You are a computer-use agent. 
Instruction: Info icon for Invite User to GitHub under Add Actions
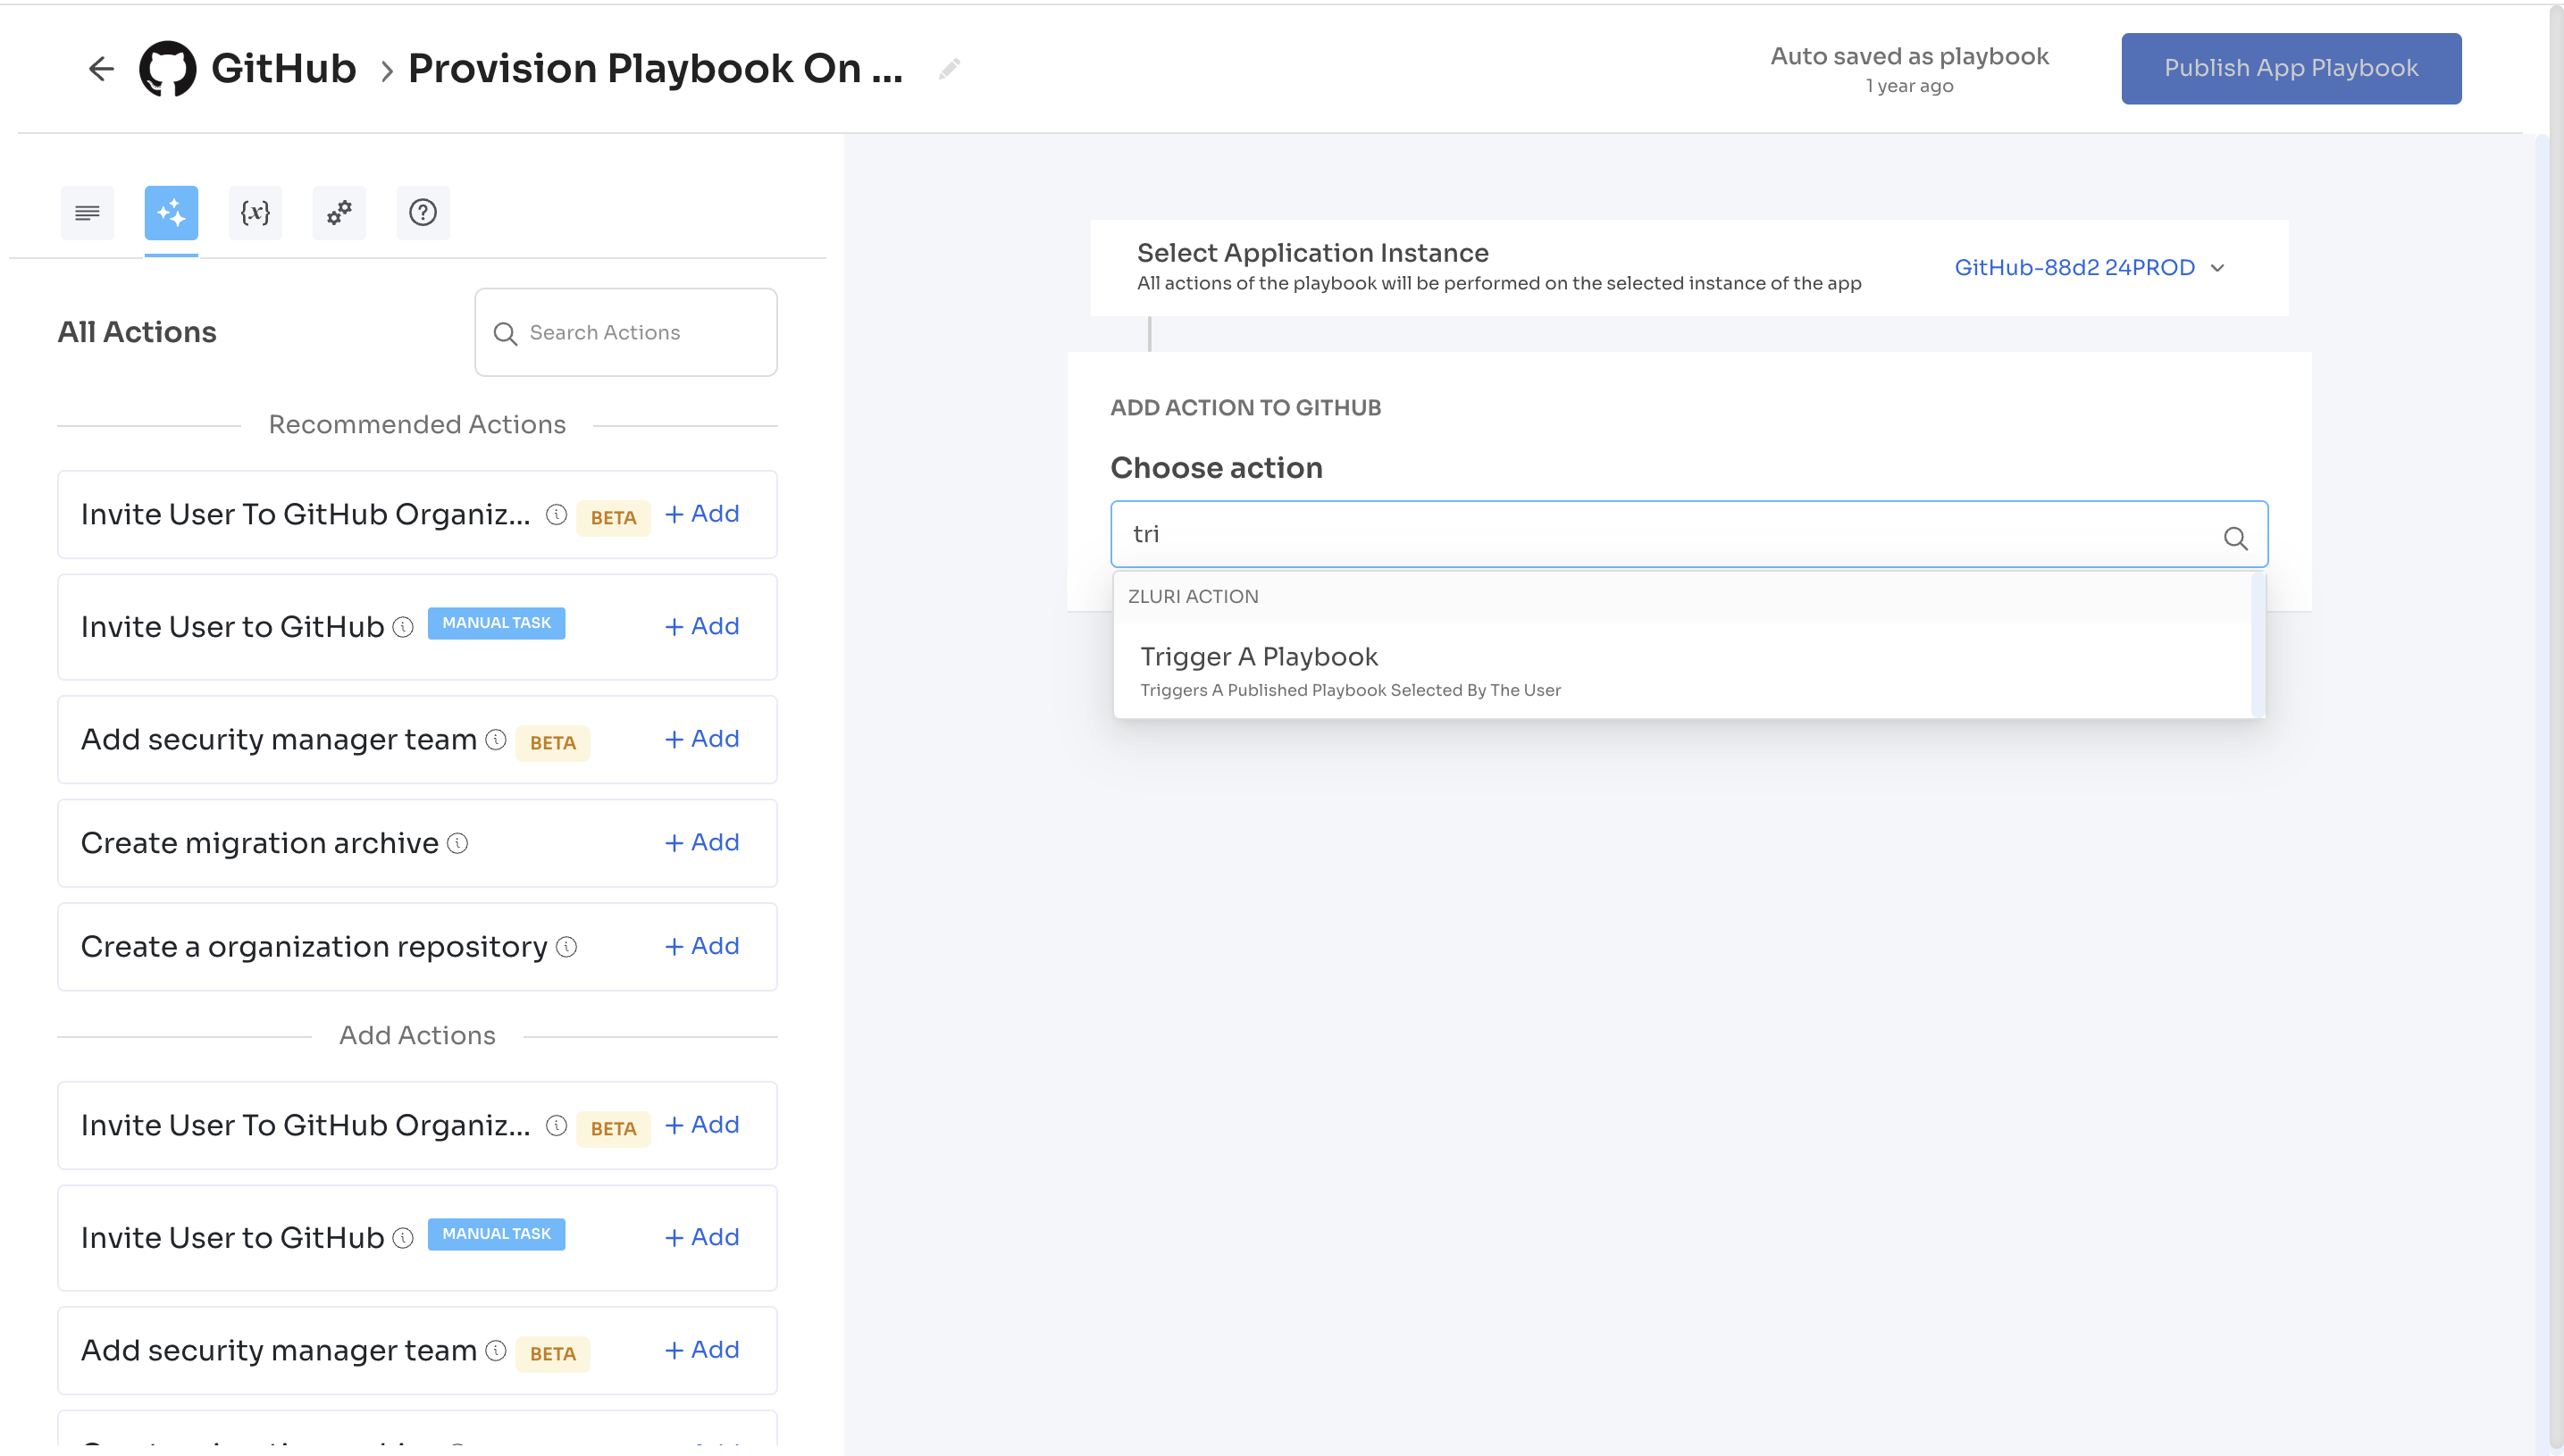coord(403,1237)
